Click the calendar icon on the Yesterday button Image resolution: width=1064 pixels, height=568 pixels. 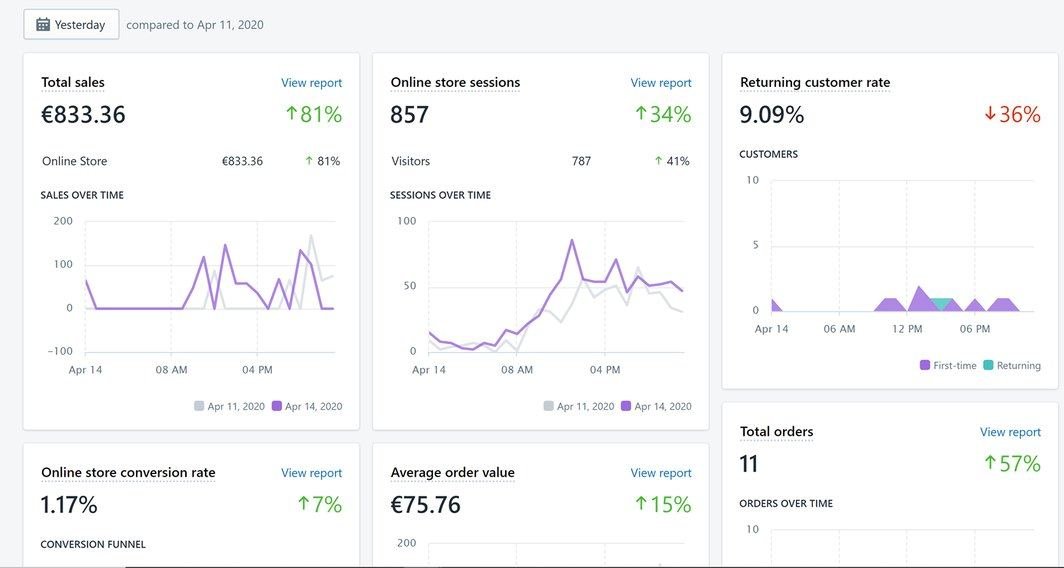click(43, 24)
